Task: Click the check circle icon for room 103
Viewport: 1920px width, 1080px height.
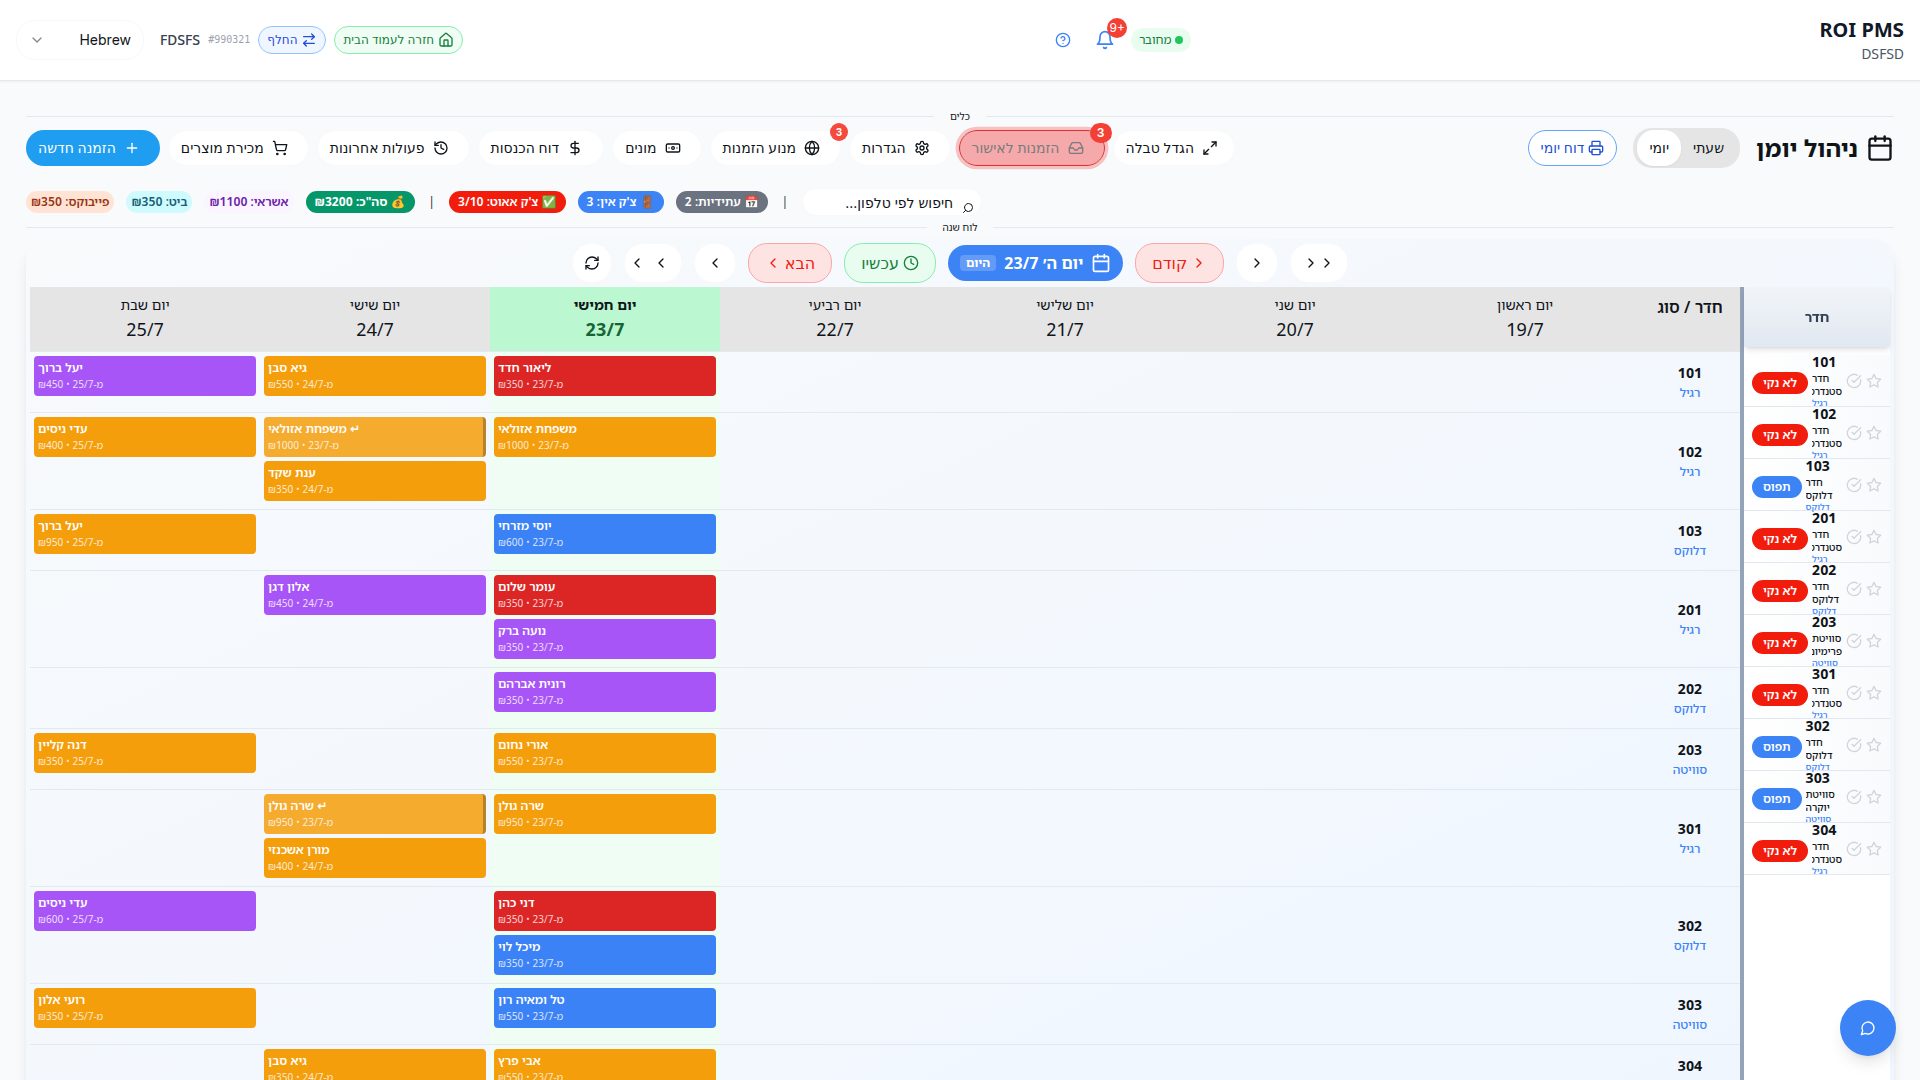Action: coord(1854,485)
